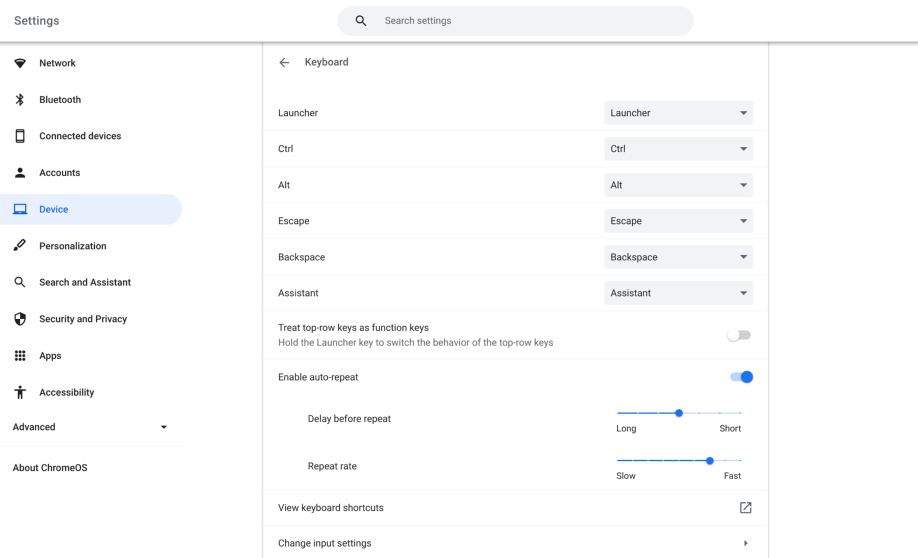Click the 'Repeat rate' label
This screenshot has height=558, width=918.
click(332, 466)
